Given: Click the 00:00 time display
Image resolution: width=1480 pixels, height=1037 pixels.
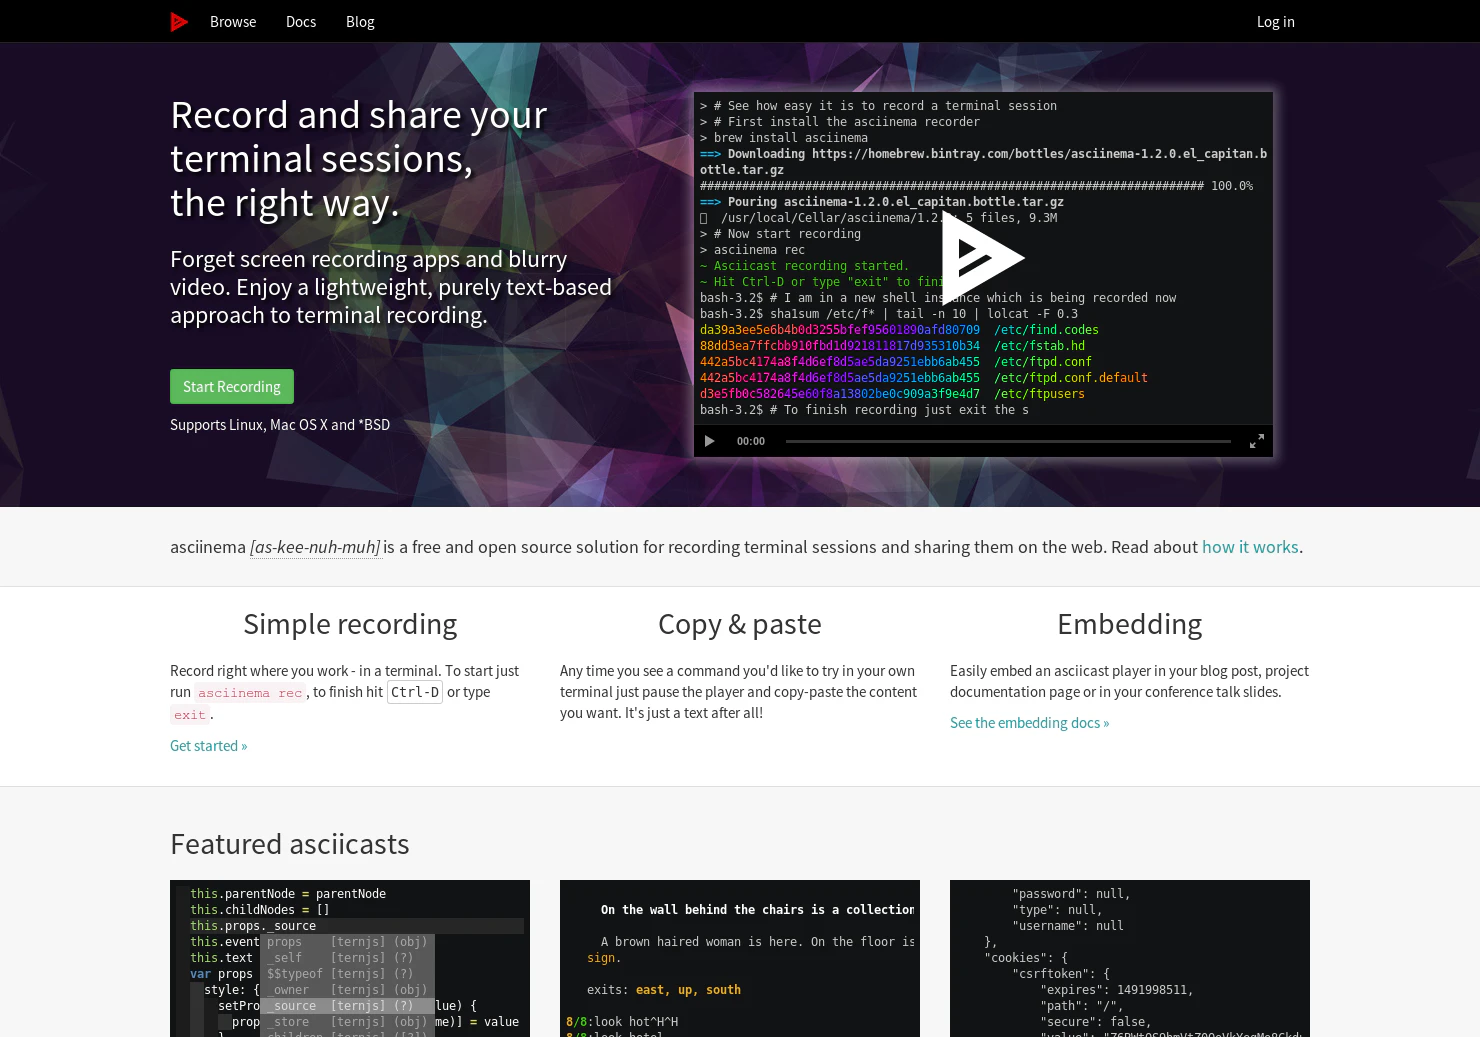Looking at the screenshot, I should click(x=751, y=441).
